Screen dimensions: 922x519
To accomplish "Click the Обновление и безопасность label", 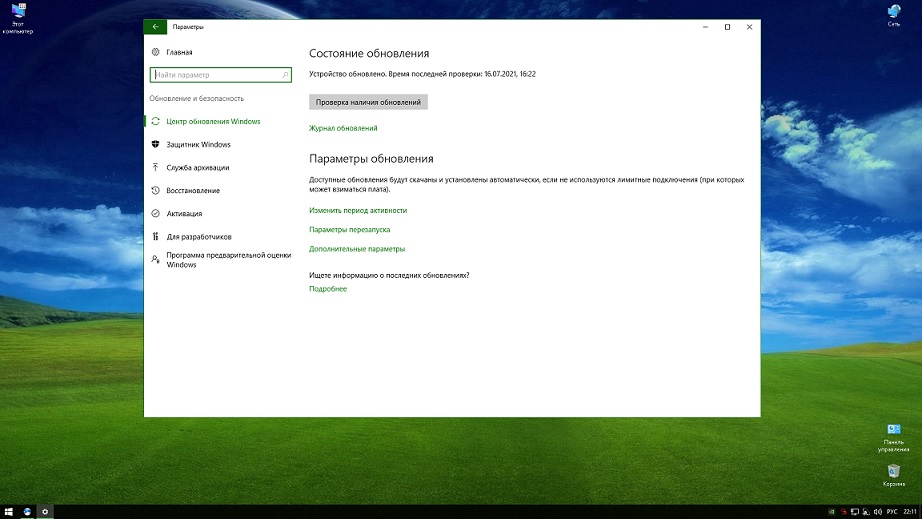I will [196, 99].
